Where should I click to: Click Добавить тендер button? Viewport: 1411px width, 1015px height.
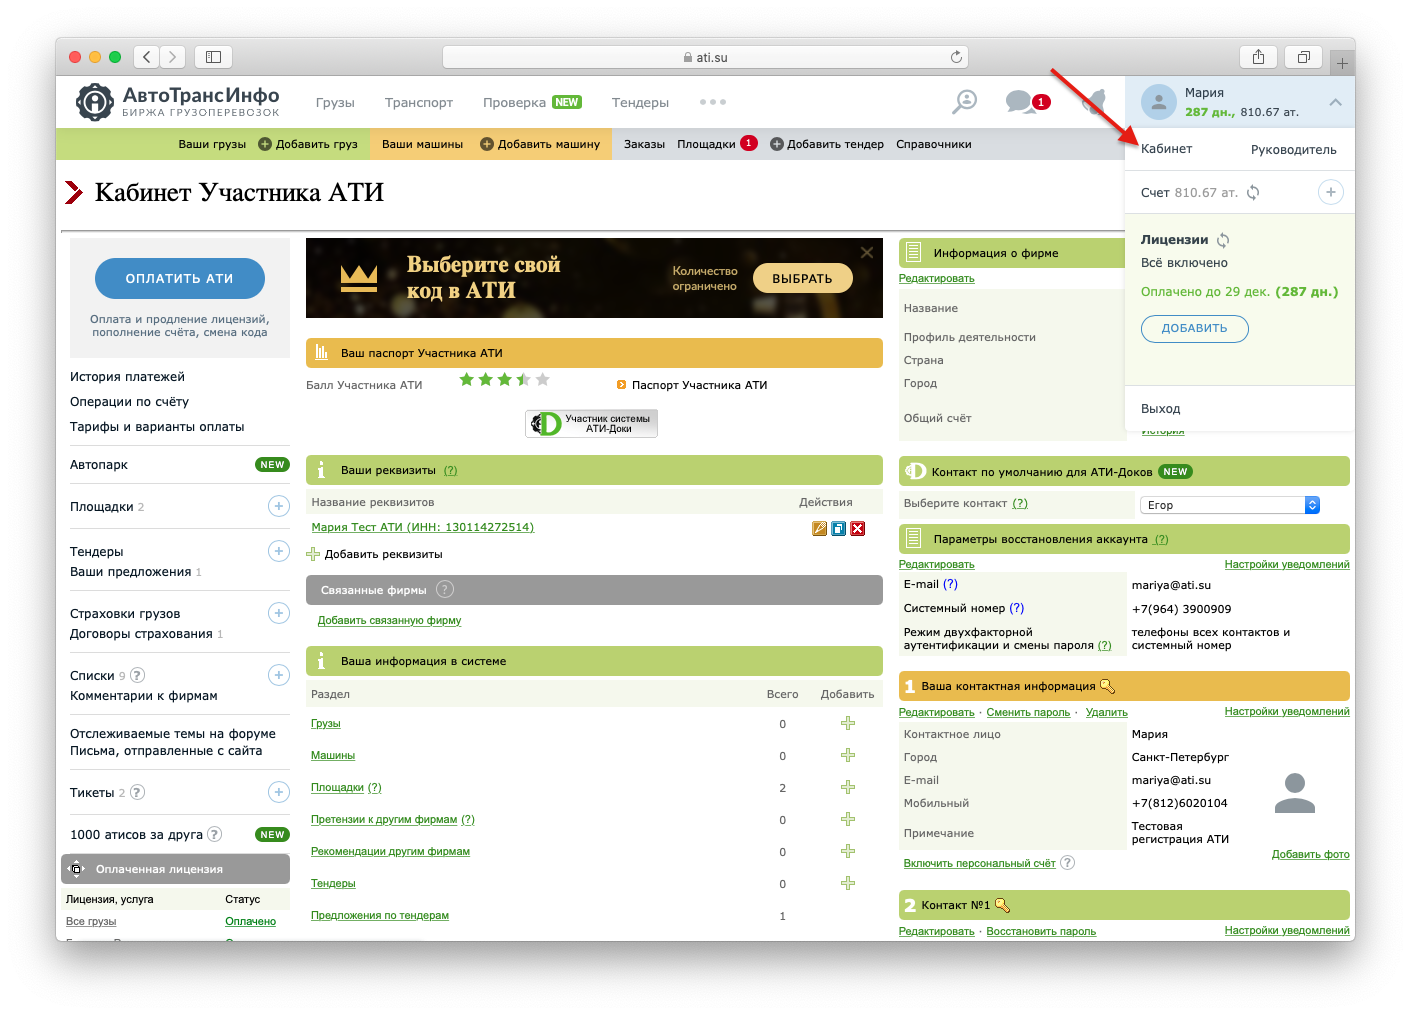827,144
